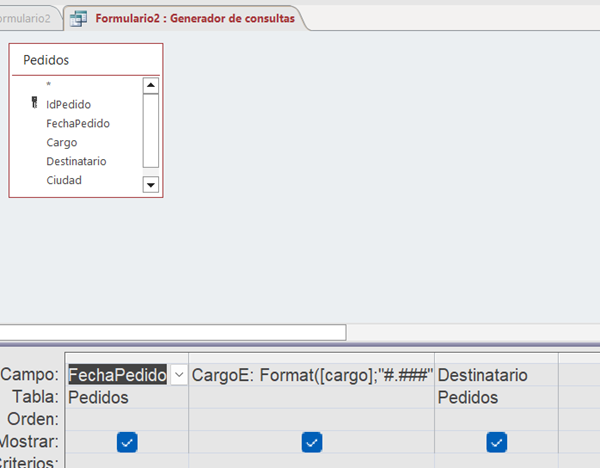Click the Campo row label

pyautogui.click(x=30, y=374)
